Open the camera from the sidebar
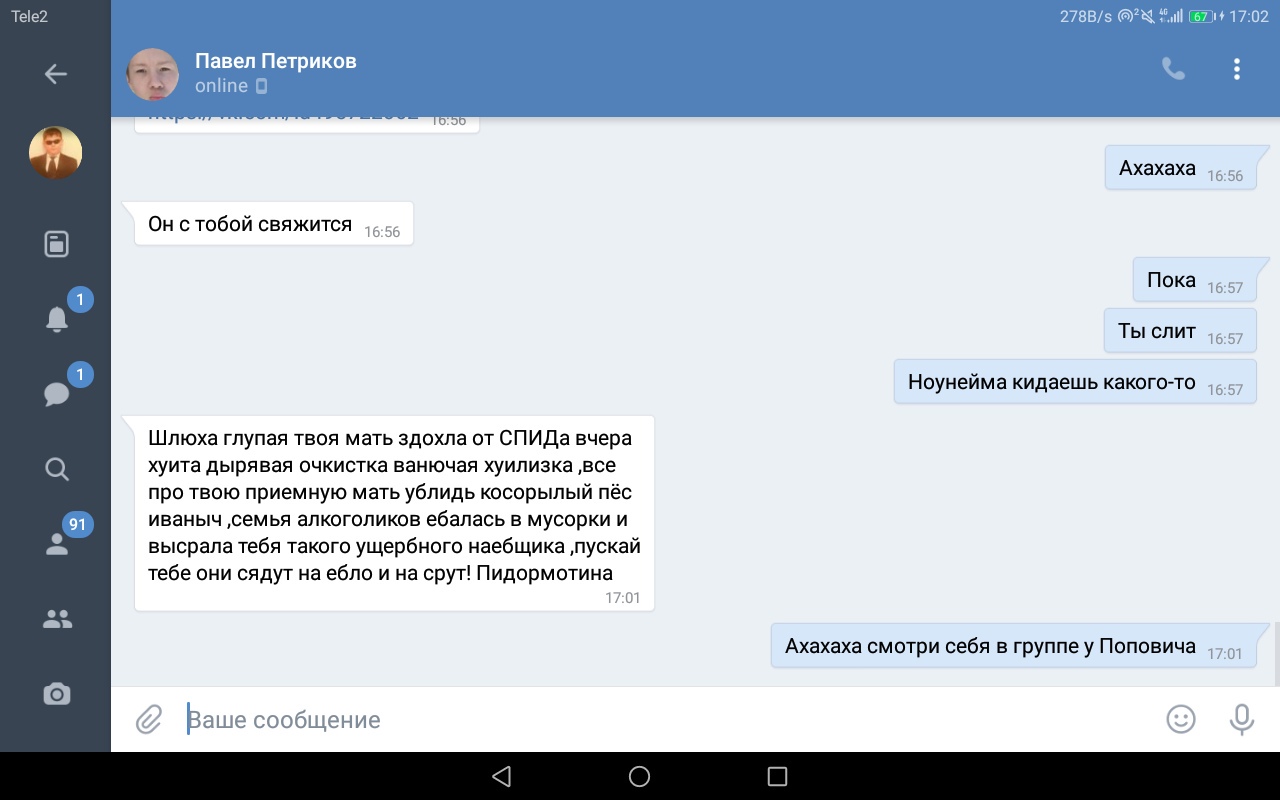Viewport: 1280px width, 800px height. tap(57, 694)
